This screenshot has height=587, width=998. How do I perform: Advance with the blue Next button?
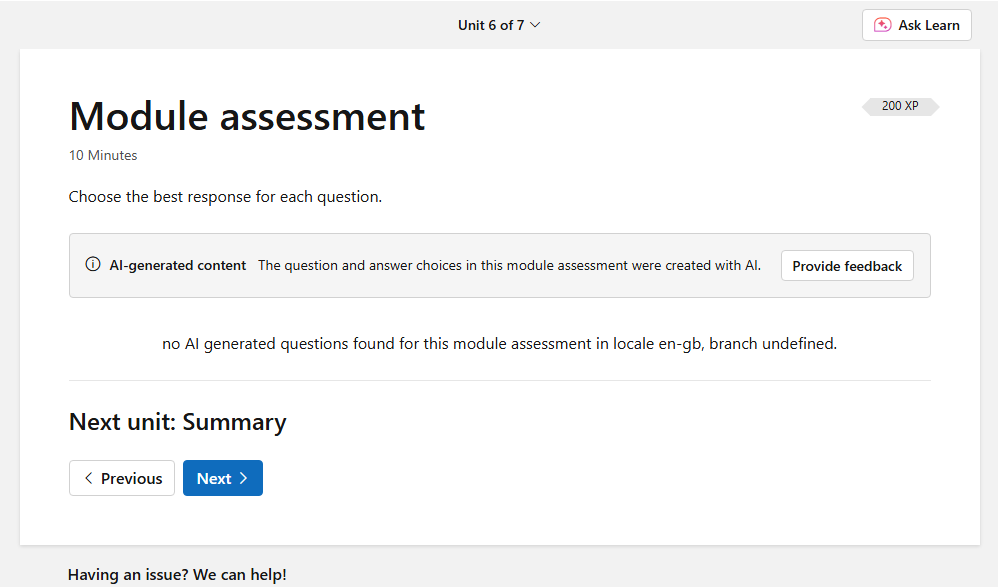pyautogui.click(x=222, y=478)
